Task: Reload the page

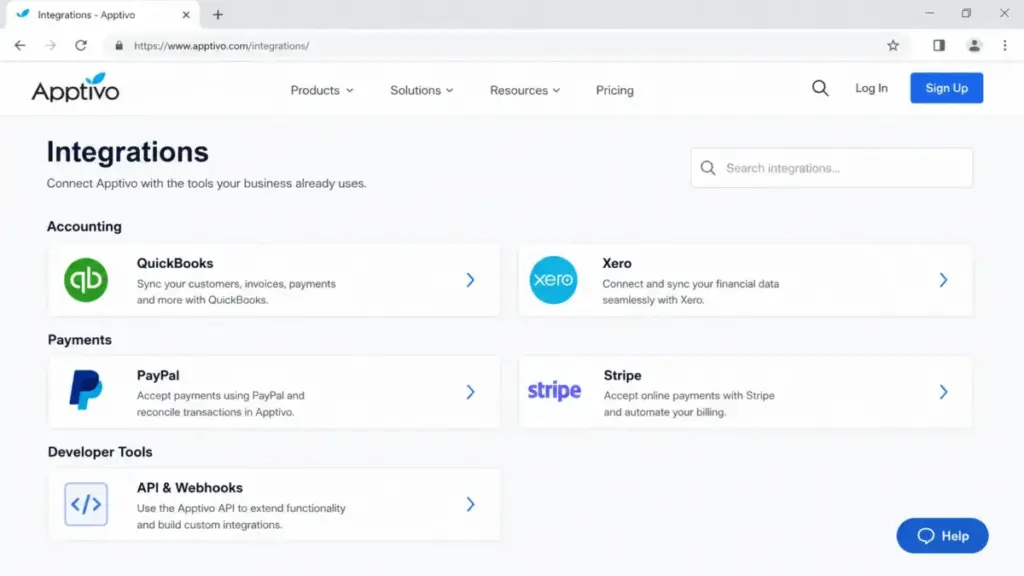Action: pyautogui.click(x=80, y=46)
